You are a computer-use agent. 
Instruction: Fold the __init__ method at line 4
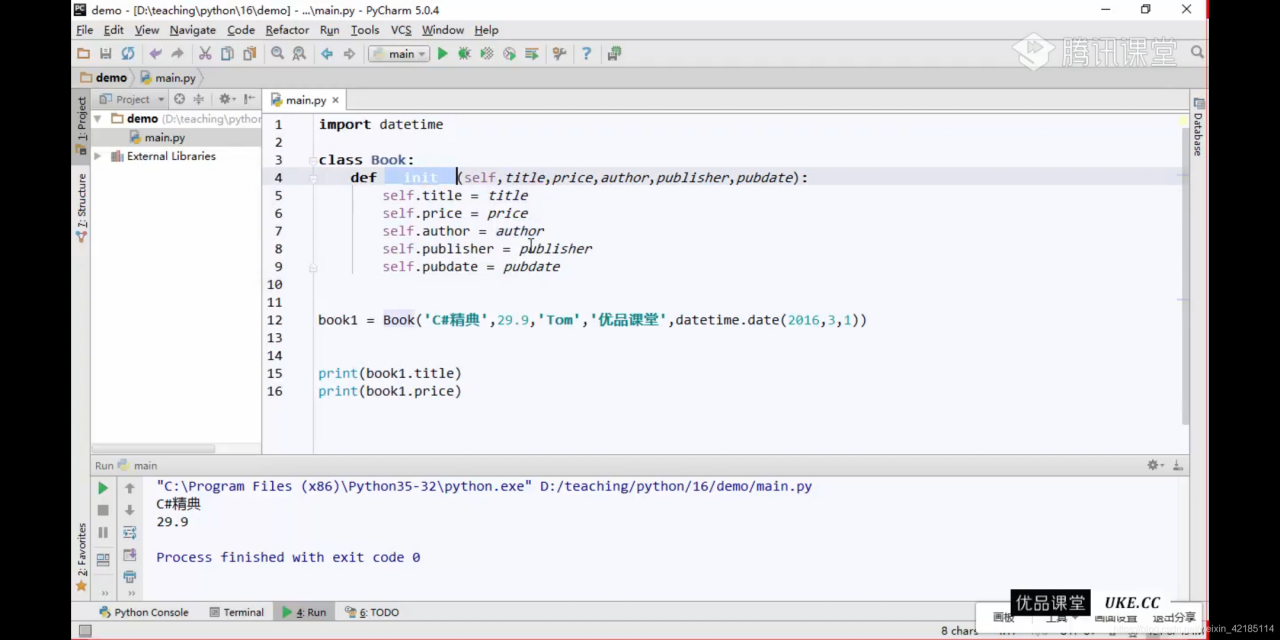click(313, 178)
